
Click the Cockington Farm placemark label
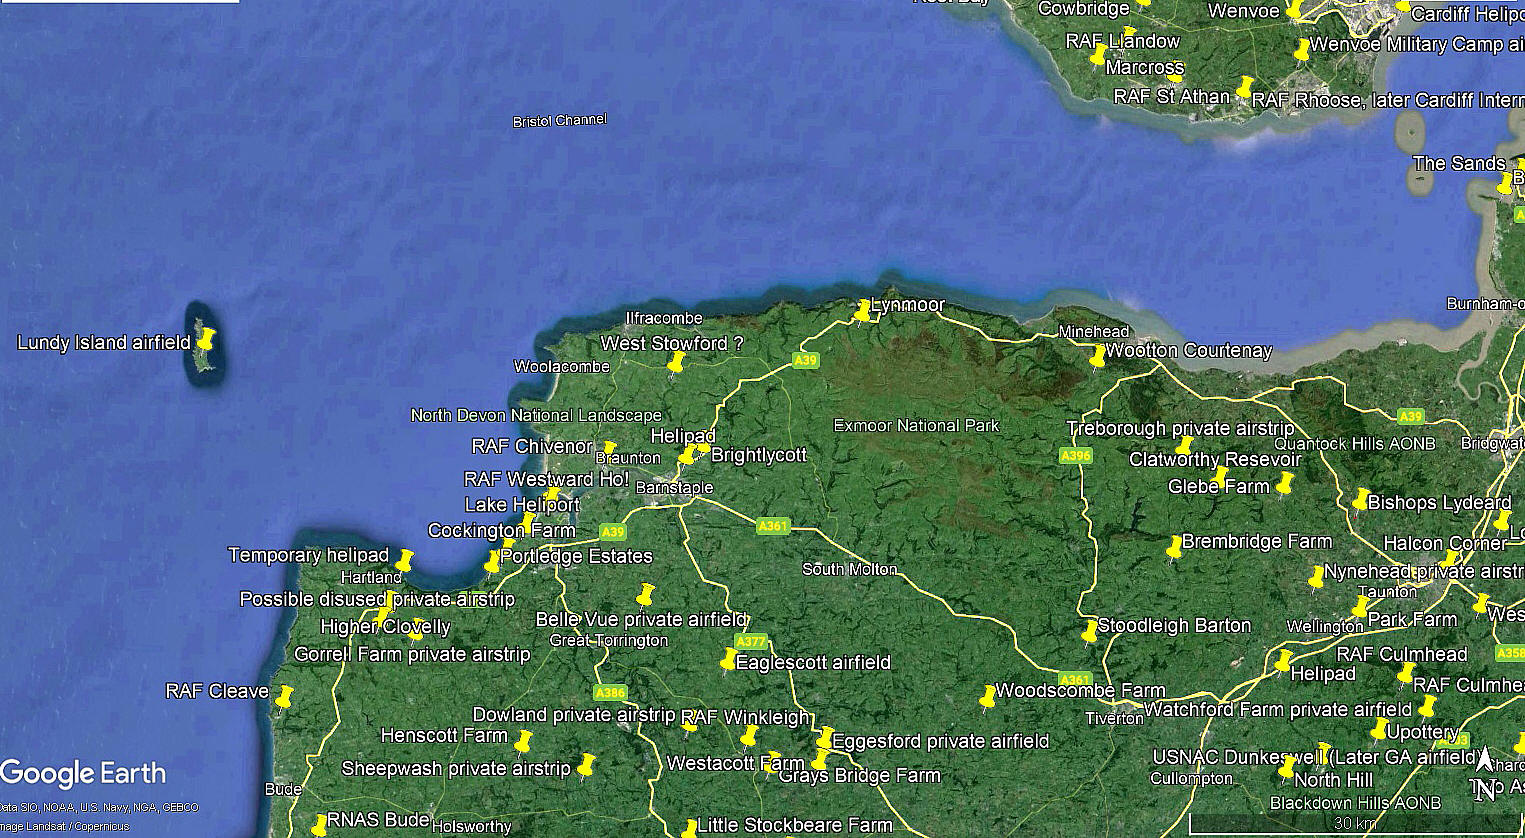tap(502, 530)
